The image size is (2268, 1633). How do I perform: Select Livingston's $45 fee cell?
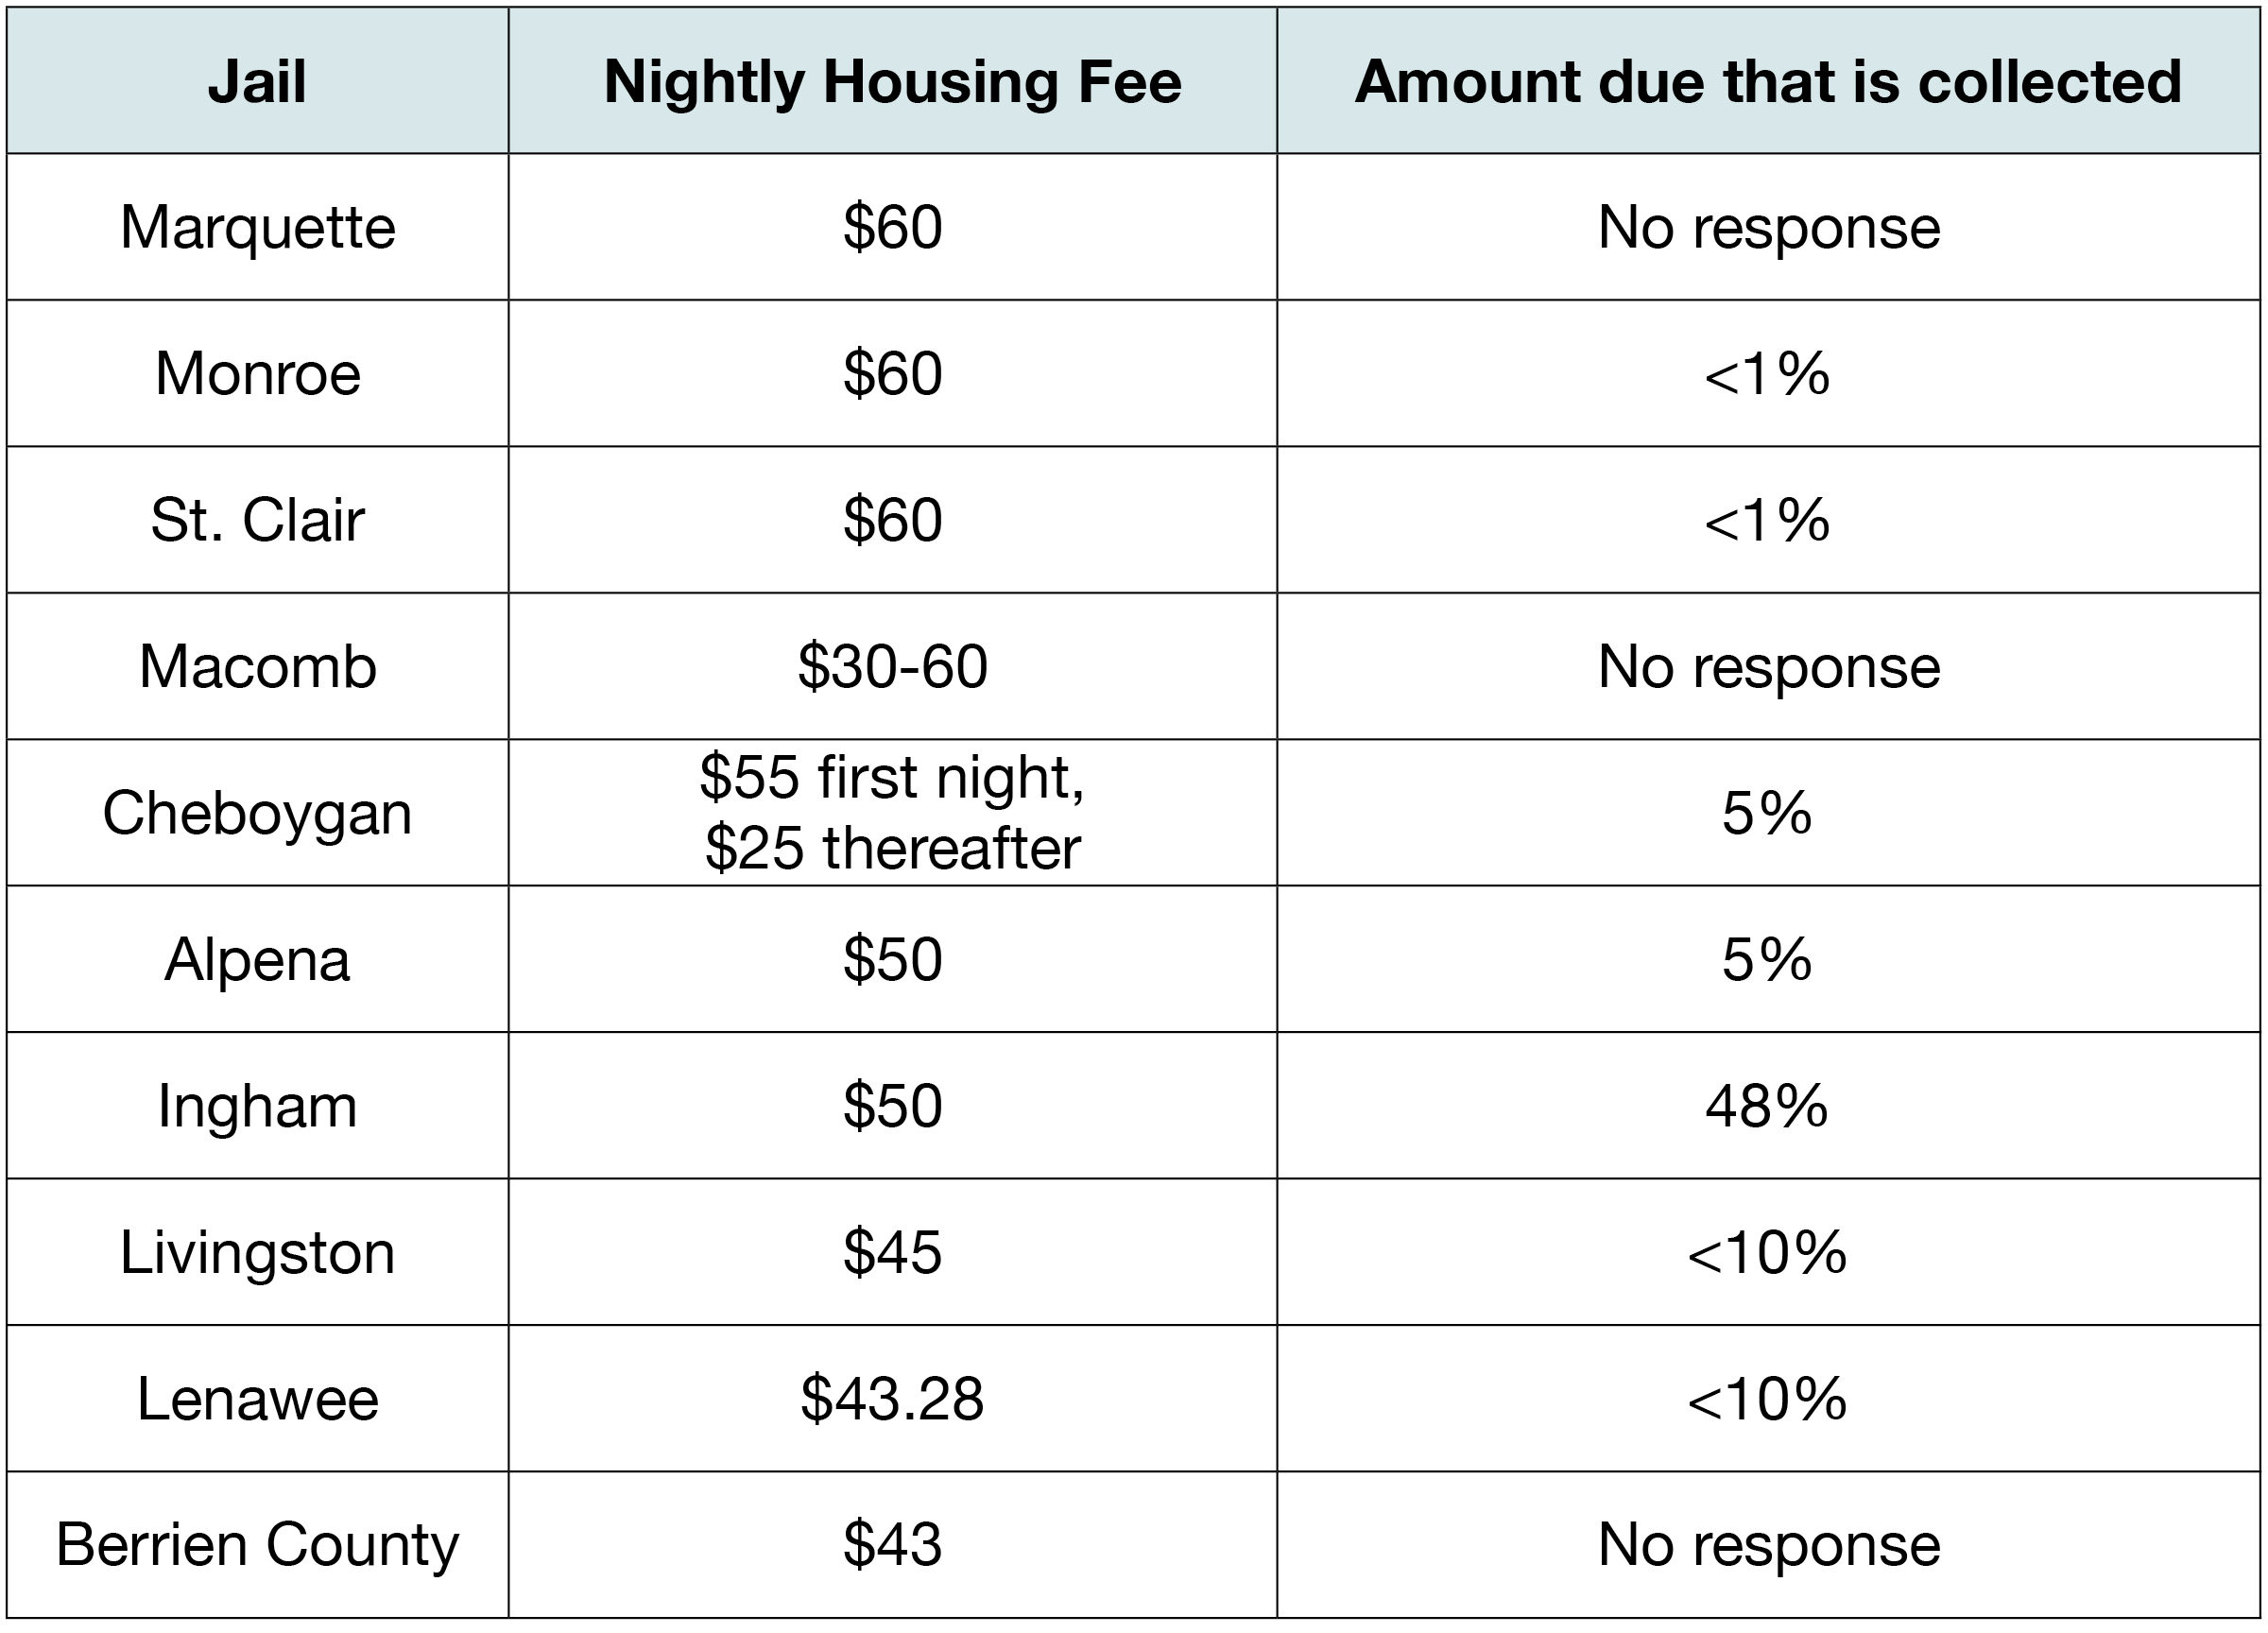click(892, 1252)
